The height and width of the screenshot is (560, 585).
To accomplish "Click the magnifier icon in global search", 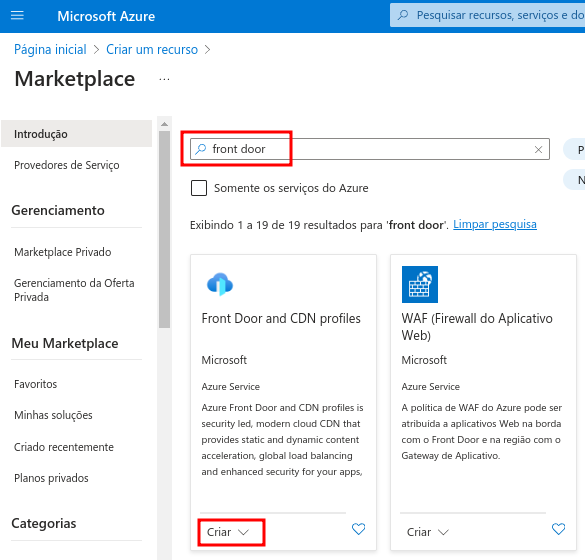I will tap(403, 15).
